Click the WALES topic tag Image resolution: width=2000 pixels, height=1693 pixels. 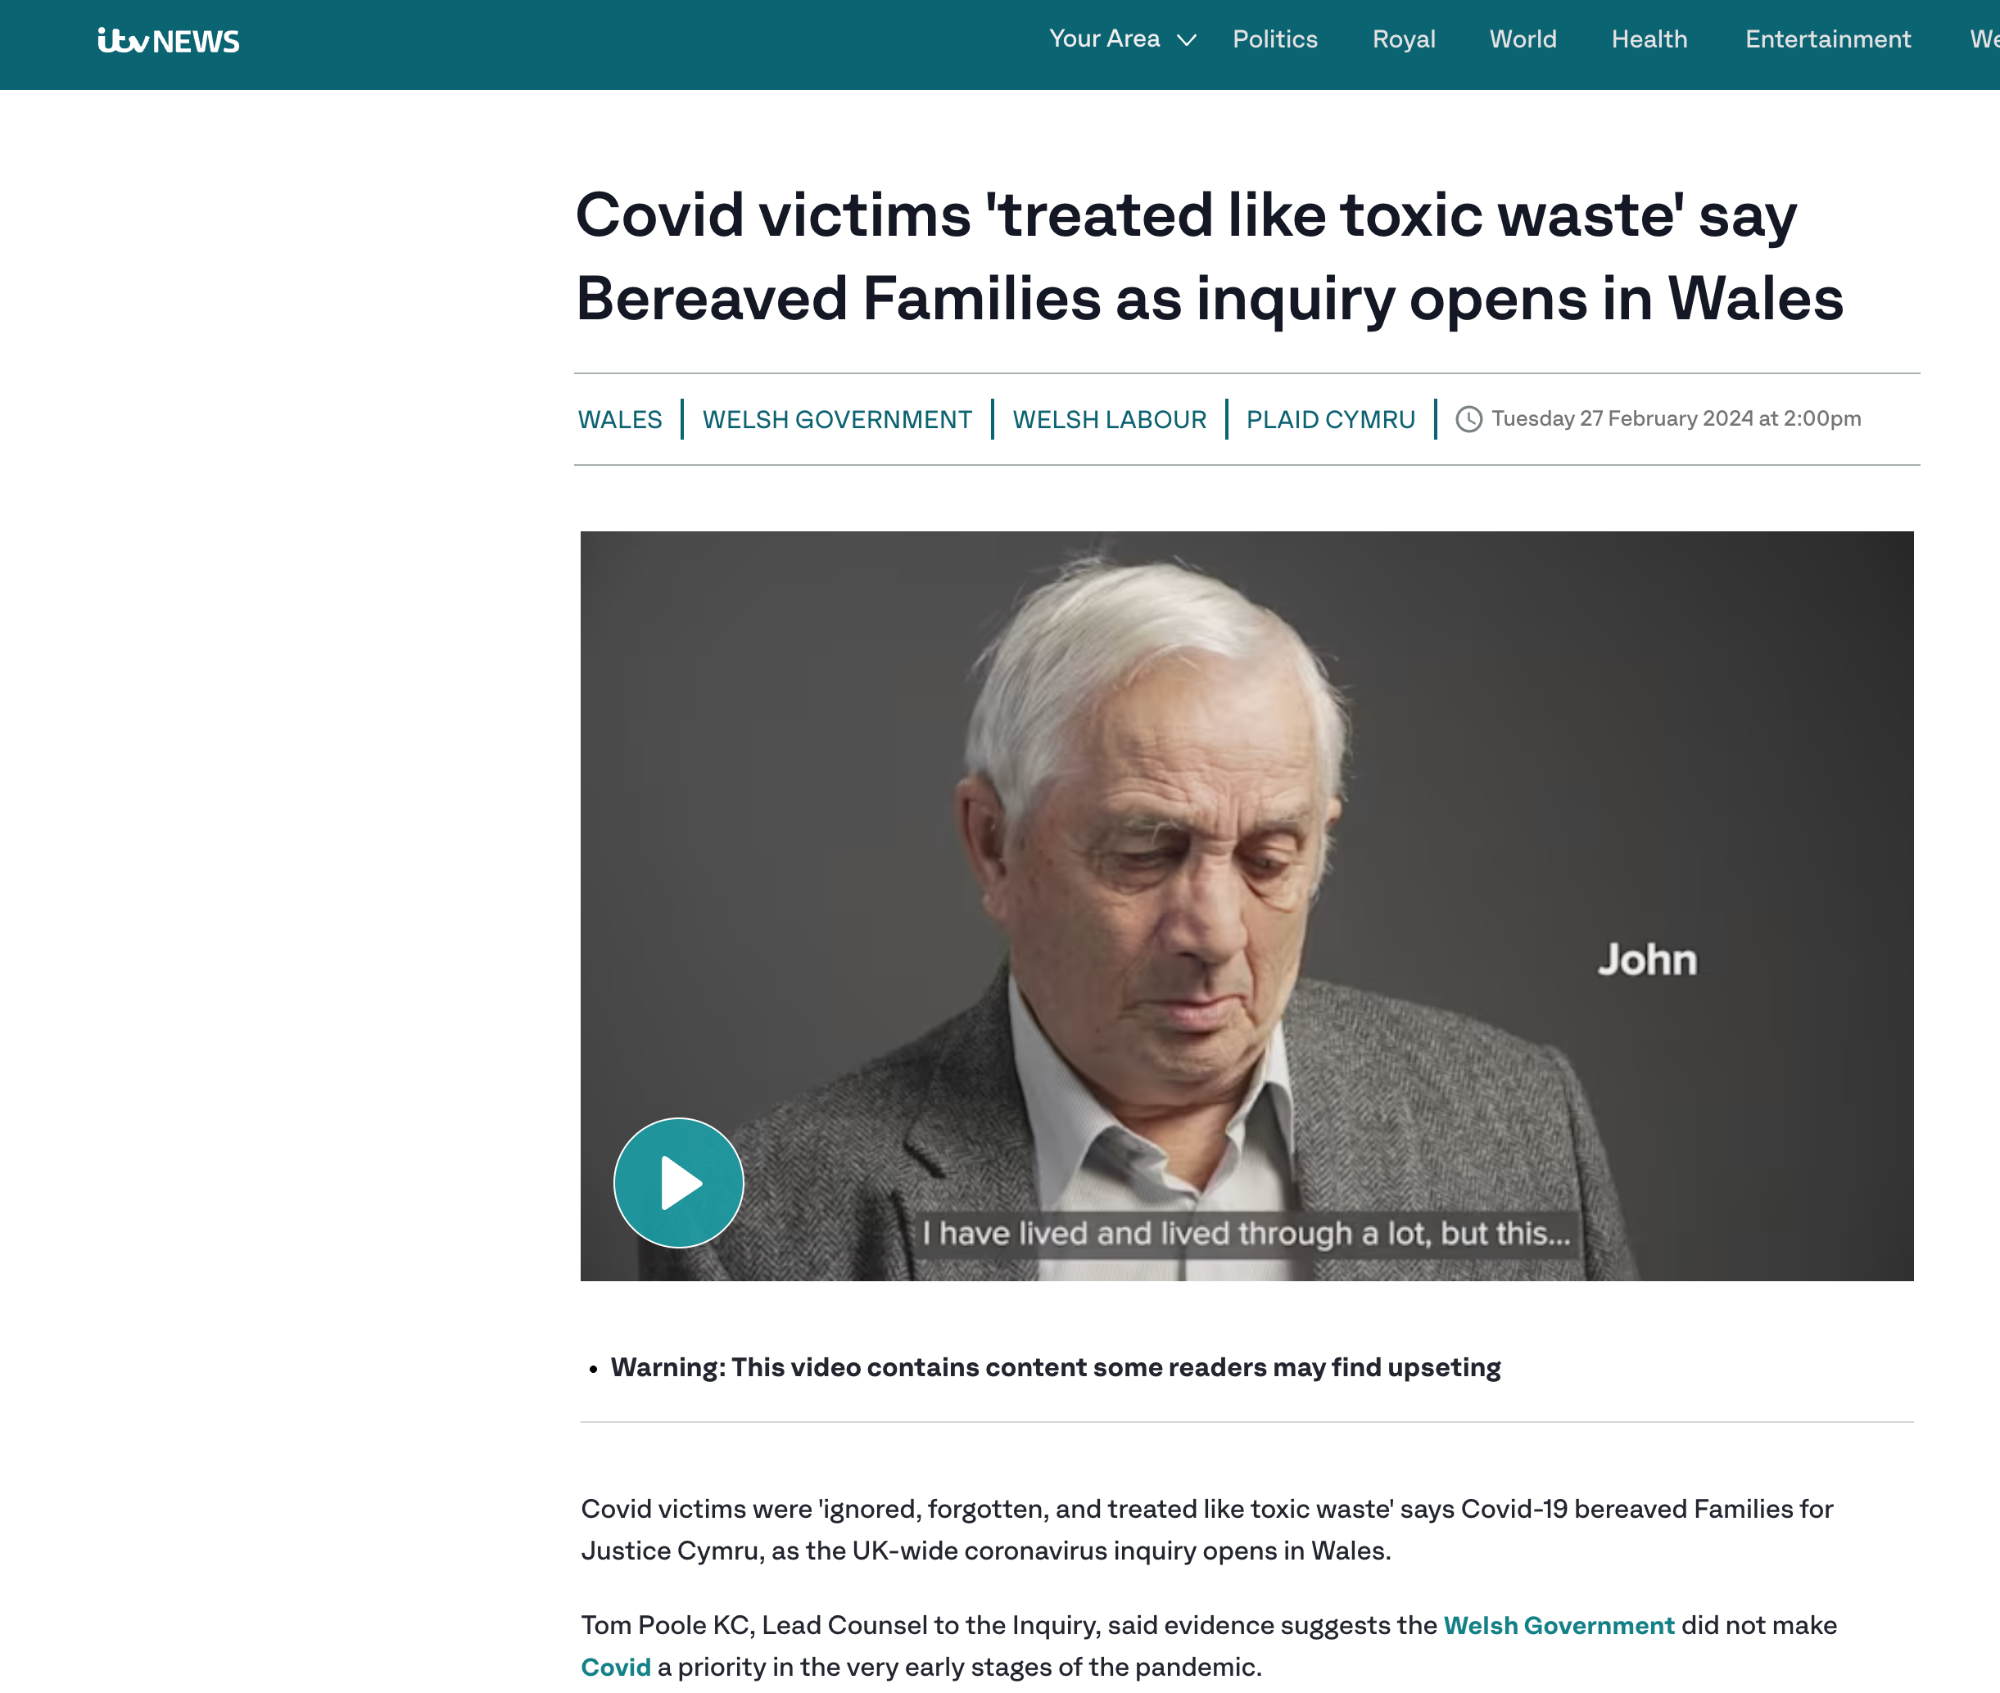tap(620, 419)
